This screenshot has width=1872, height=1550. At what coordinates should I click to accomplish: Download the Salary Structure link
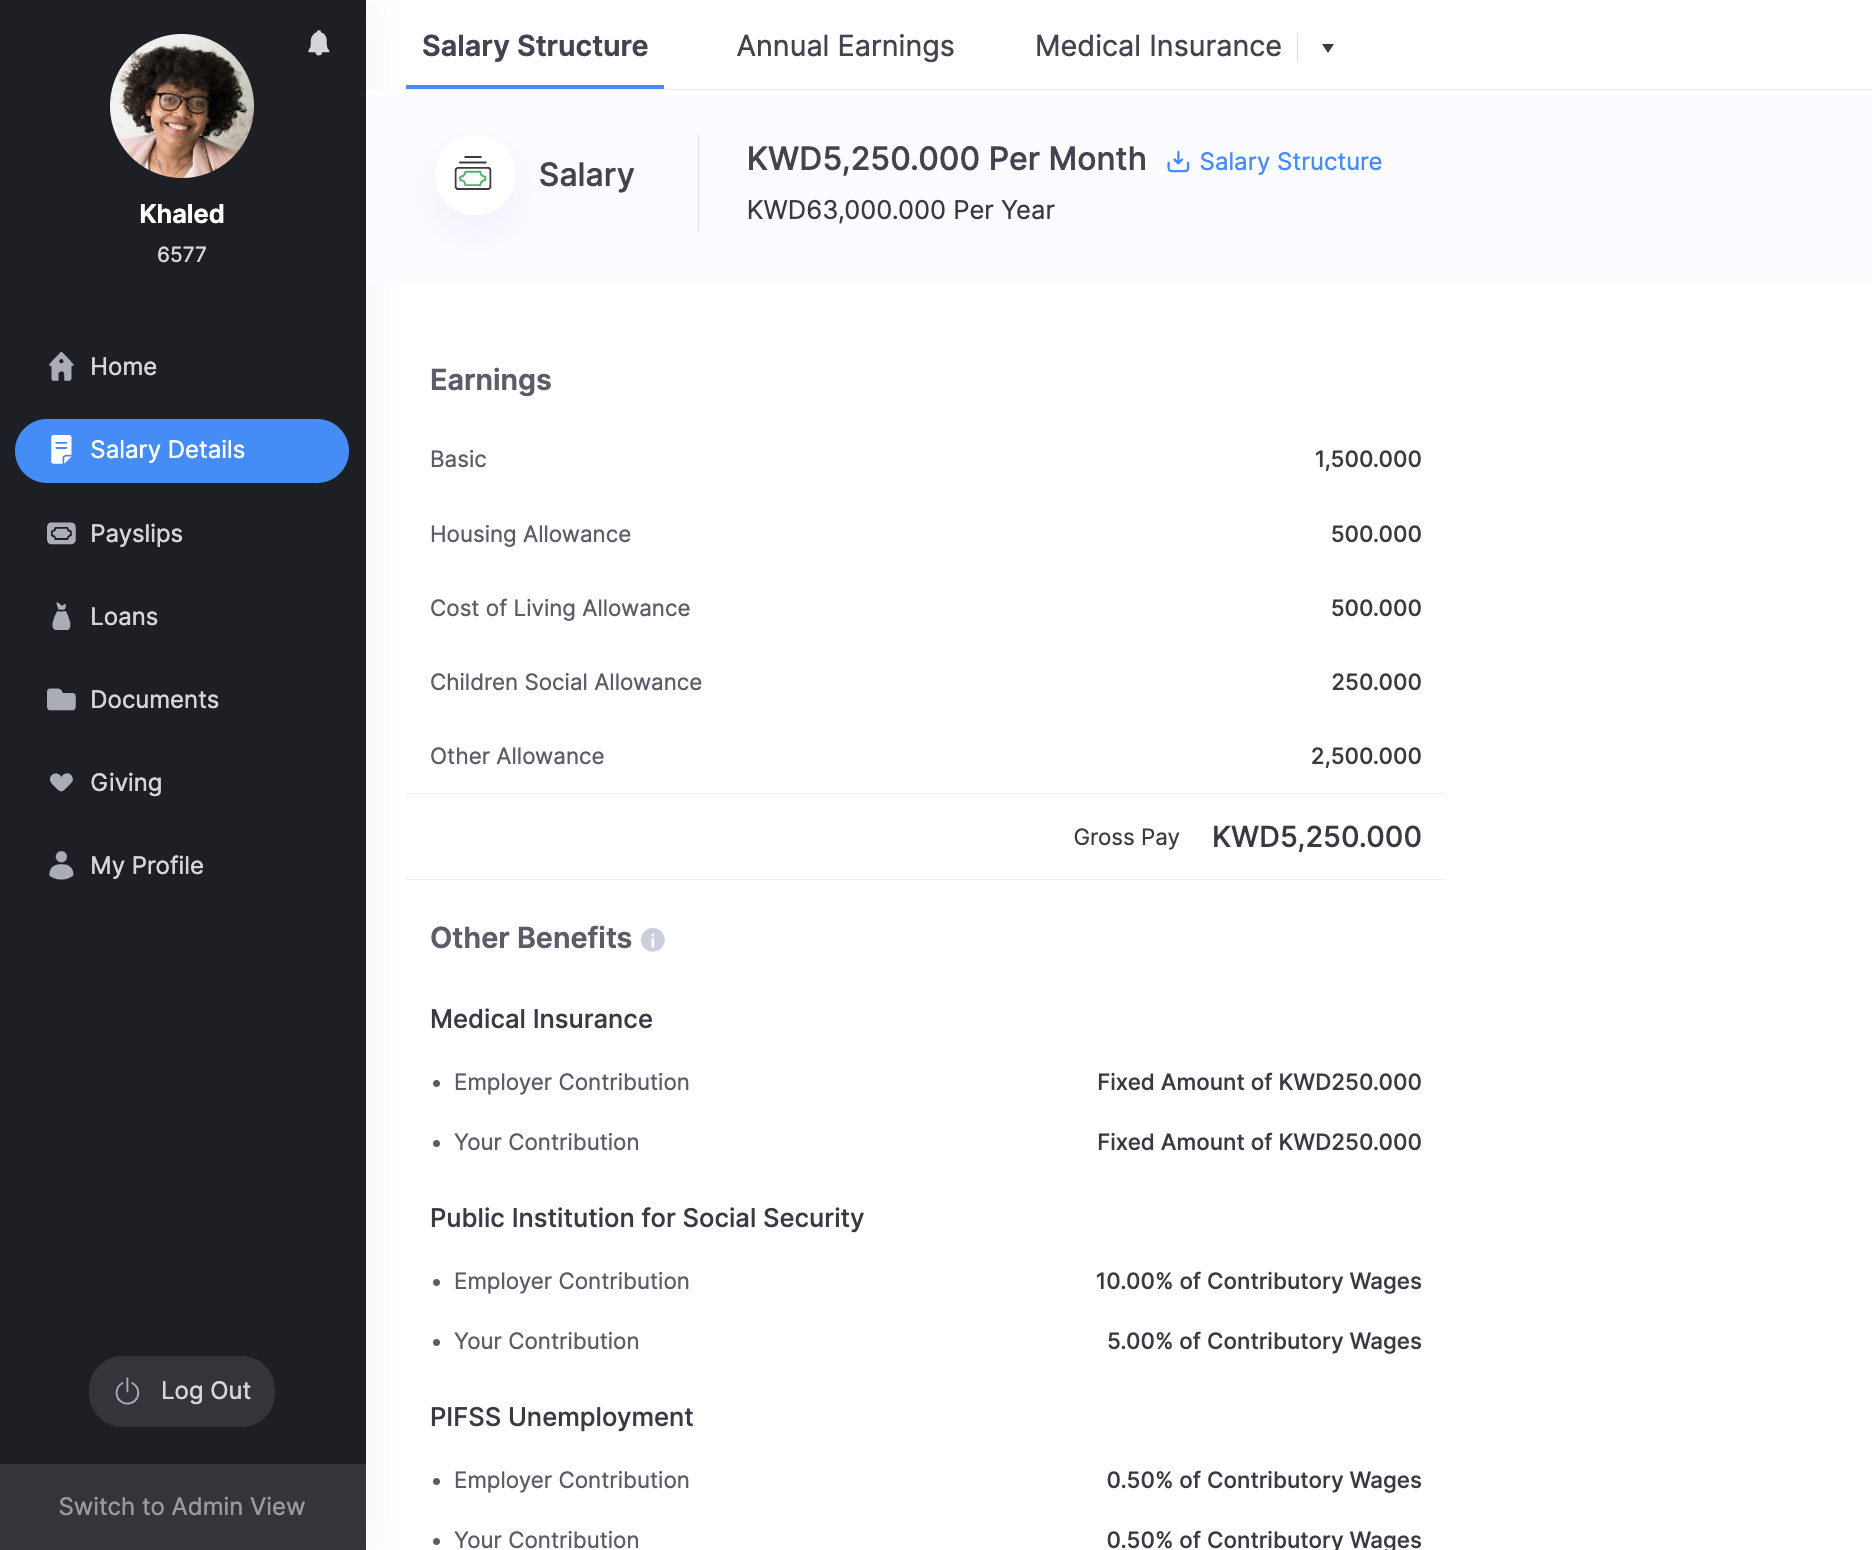1290,162
